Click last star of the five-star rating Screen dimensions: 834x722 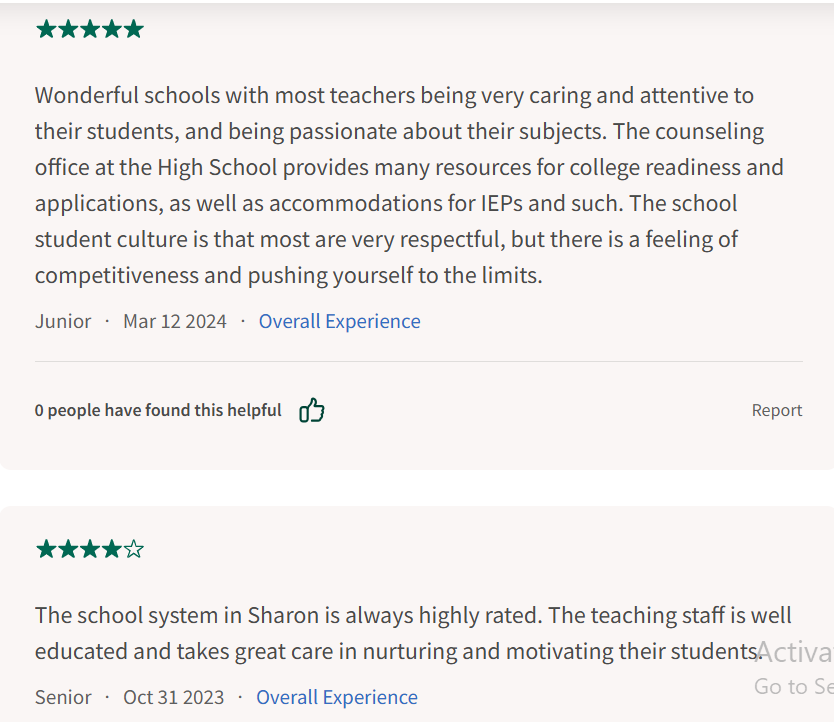click(134, 29)
